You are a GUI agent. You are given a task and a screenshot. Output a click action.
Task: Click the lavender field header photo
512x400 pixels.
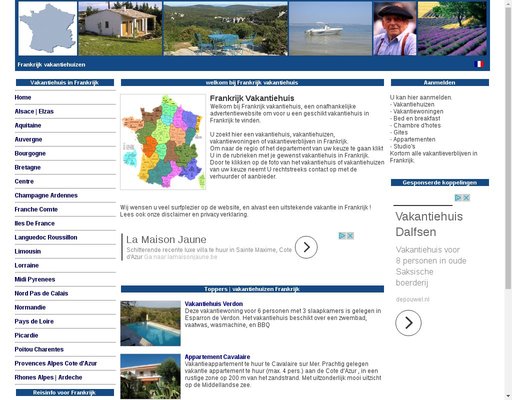452,29
